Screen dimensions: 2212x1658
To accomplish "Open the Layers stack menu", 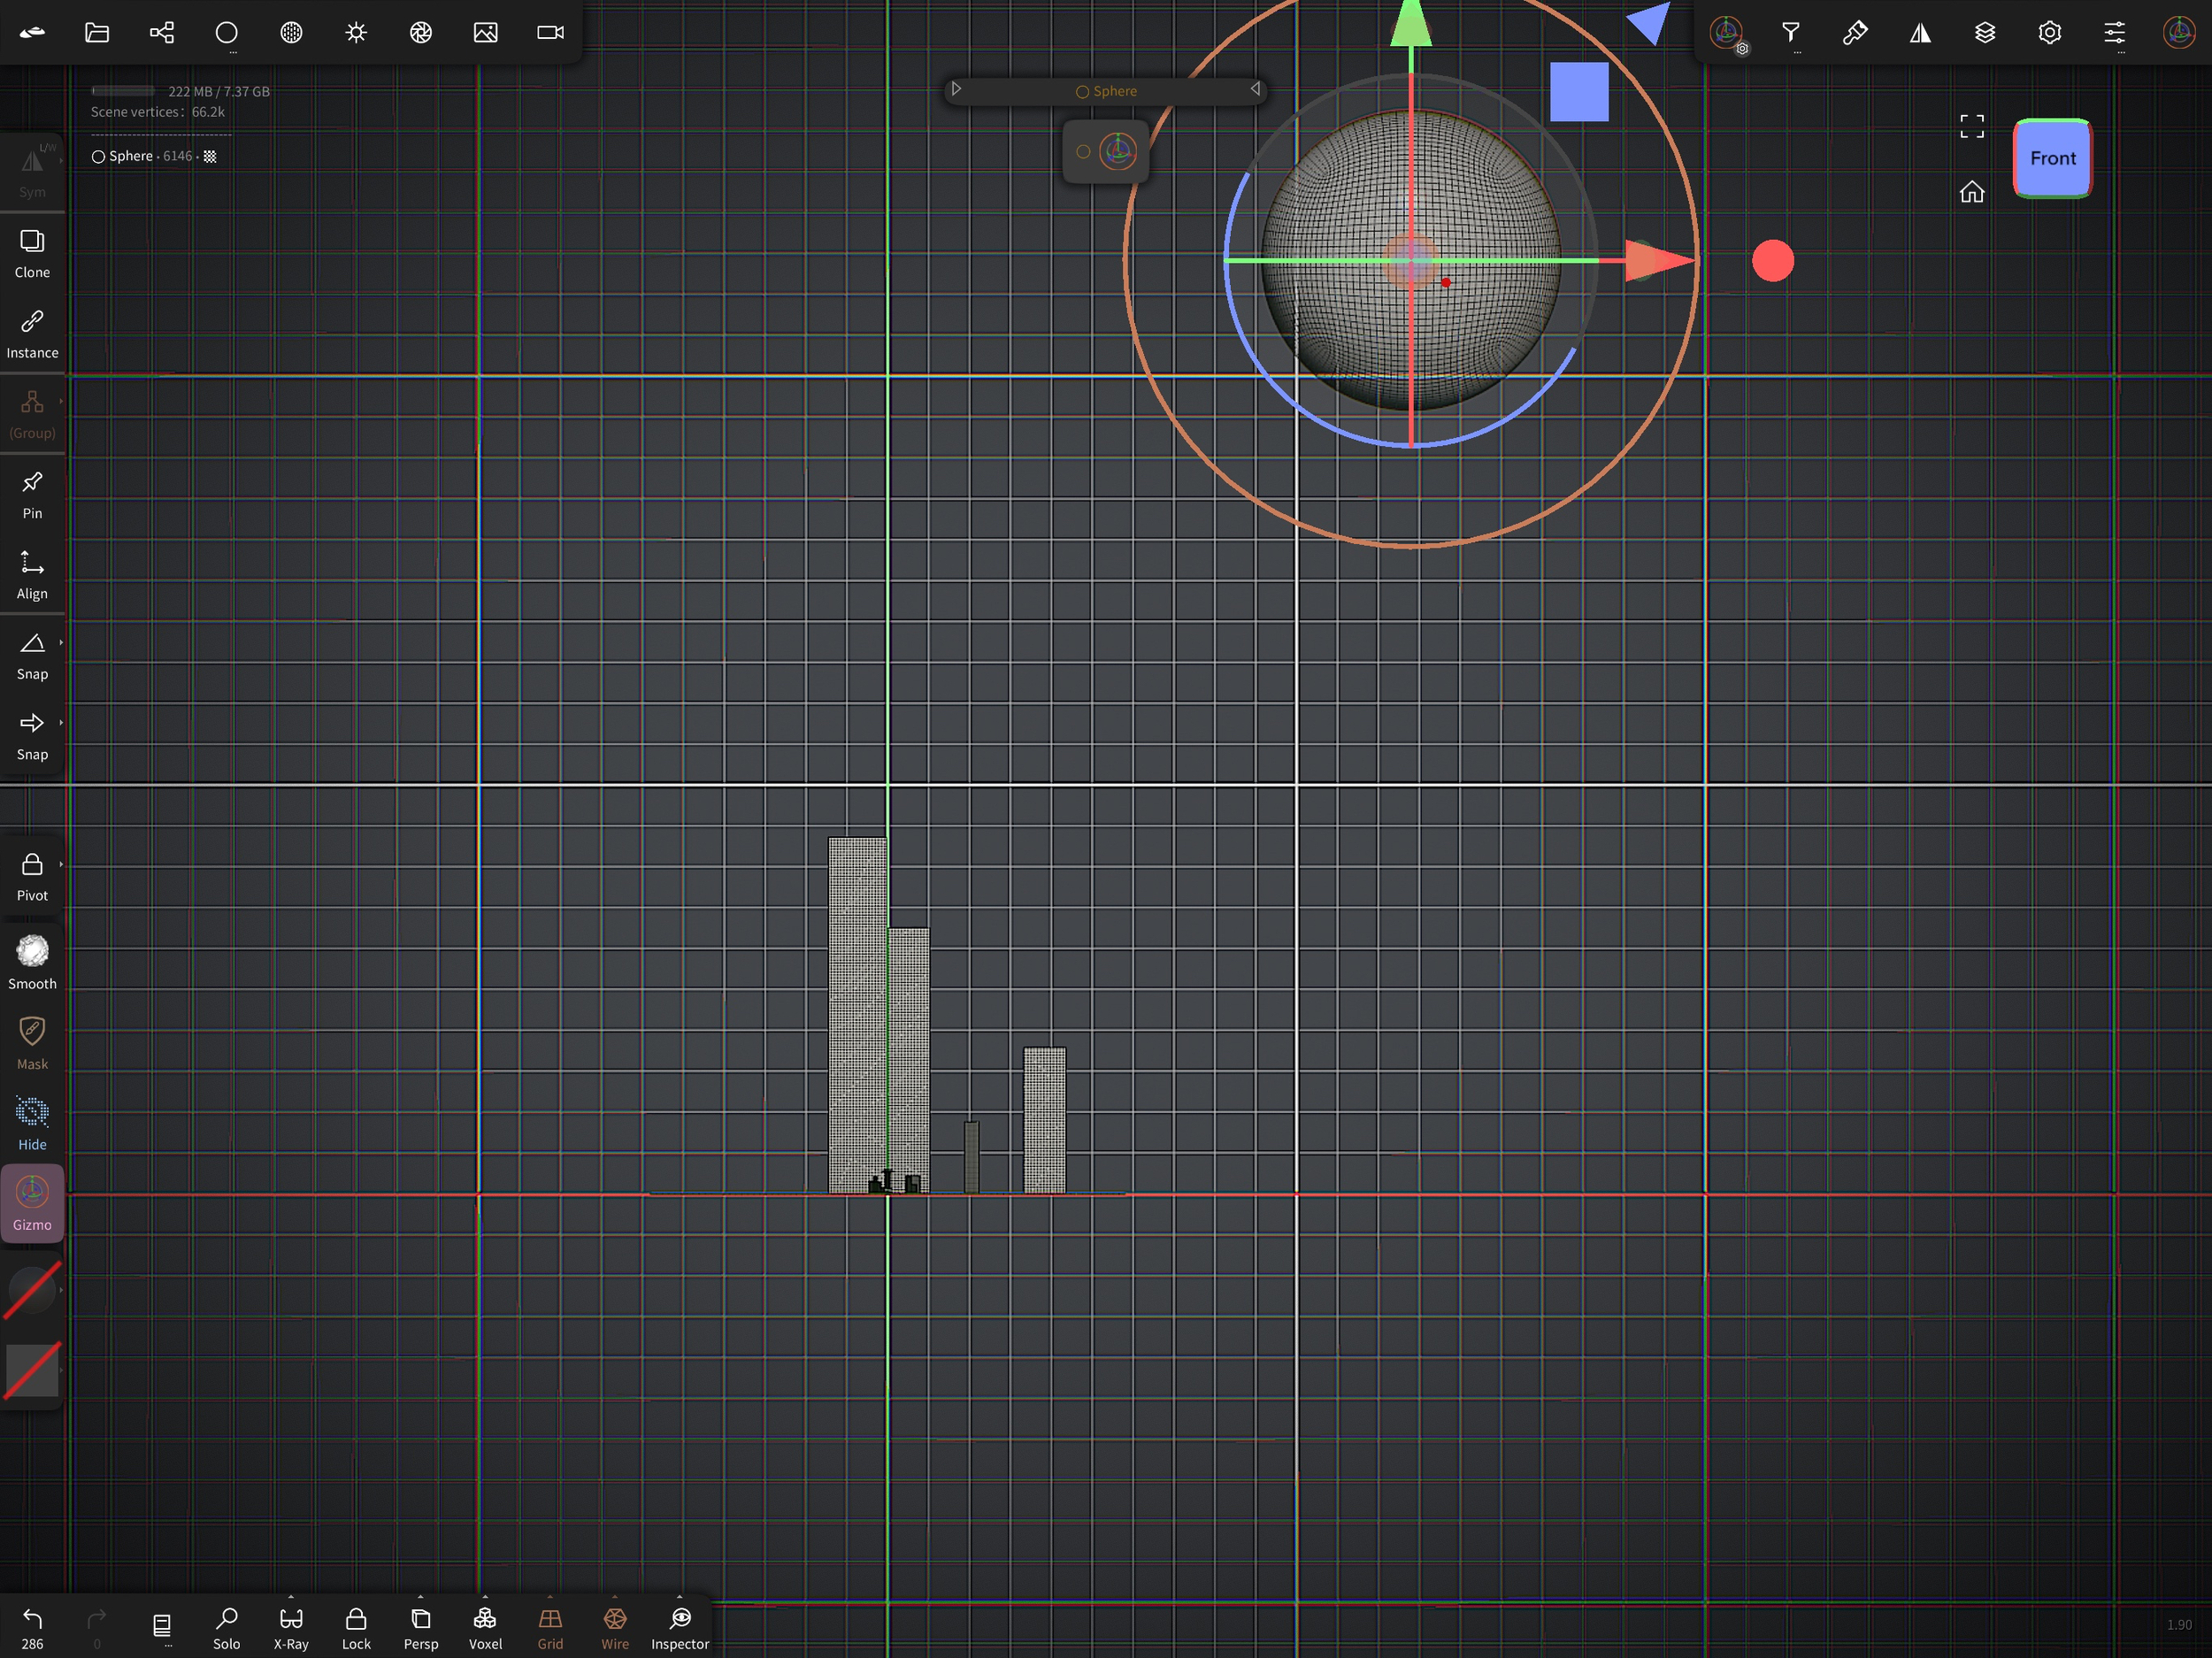I will click(x=1985, y=33).
